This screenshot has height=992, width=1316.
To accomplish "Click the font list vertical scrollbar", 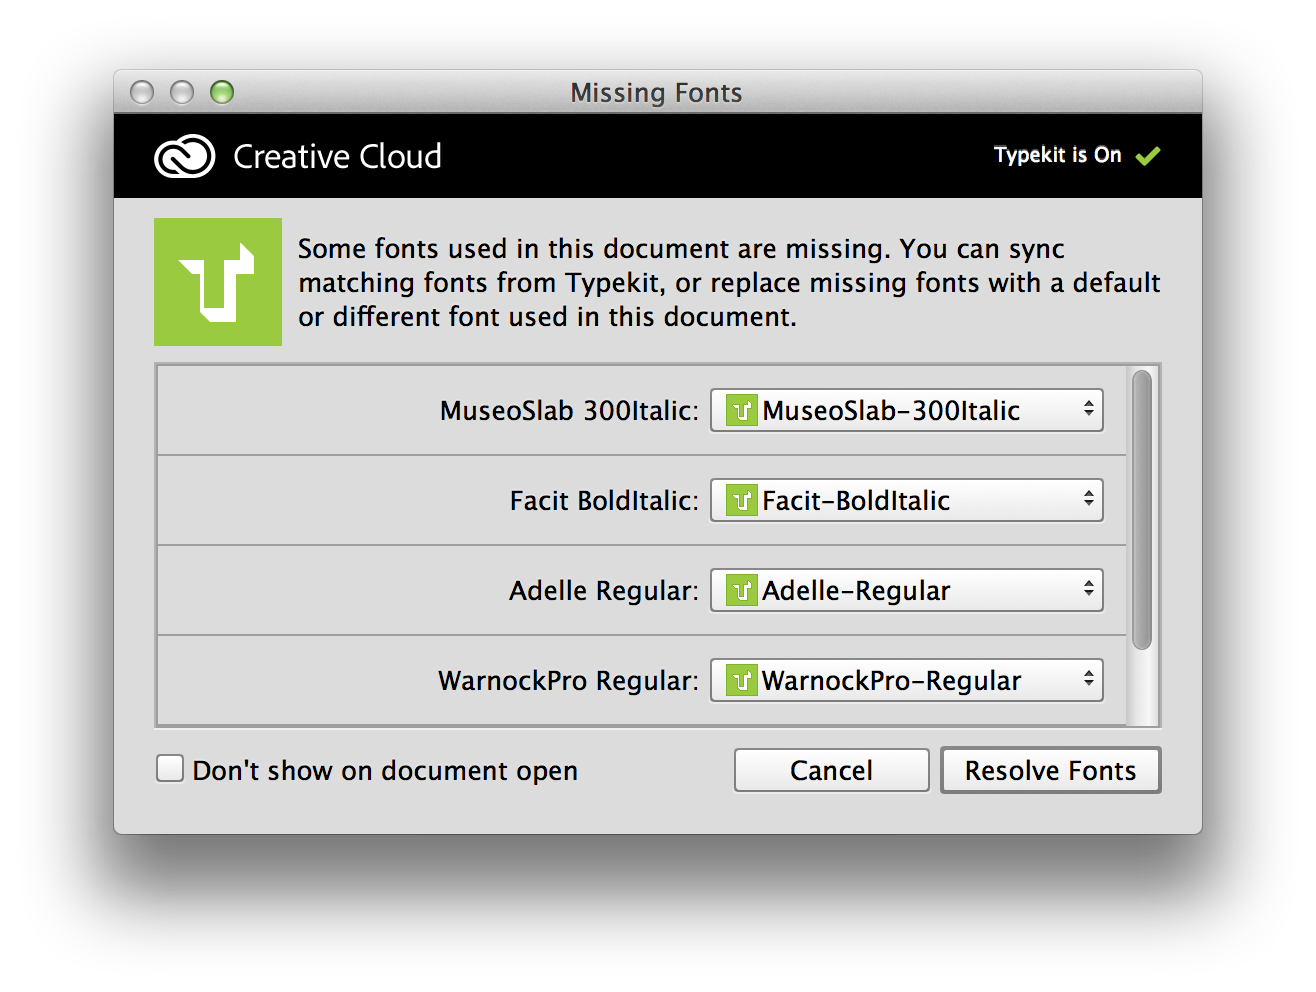I will 1142,510.
